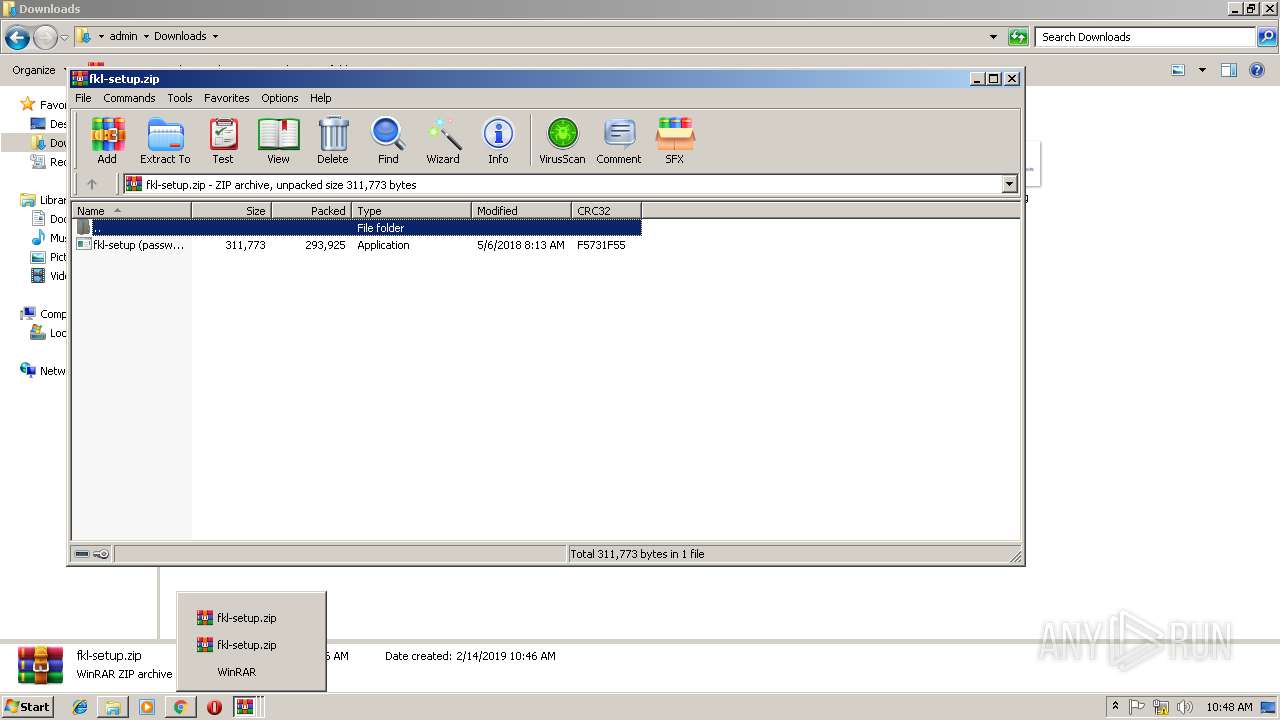Open the Commands menu
1280x720 pixels.
129,98
